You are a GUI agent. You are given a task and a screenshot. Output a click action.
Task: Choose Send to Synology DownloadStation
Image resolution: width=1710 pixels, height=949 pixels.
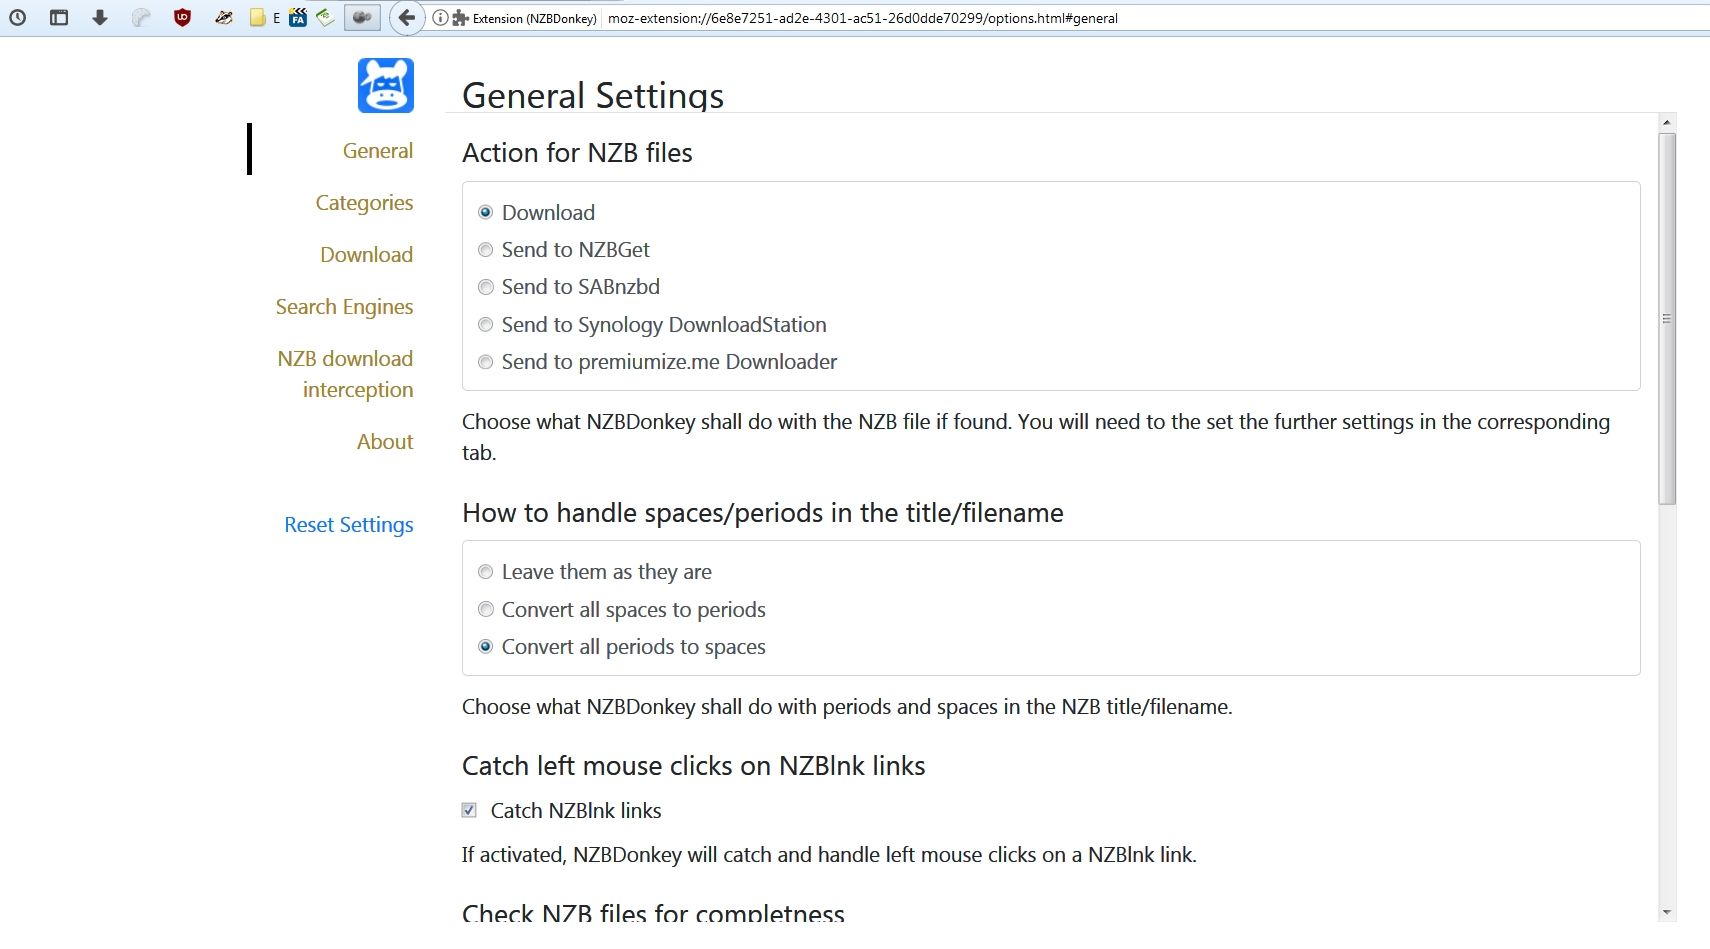486,325
